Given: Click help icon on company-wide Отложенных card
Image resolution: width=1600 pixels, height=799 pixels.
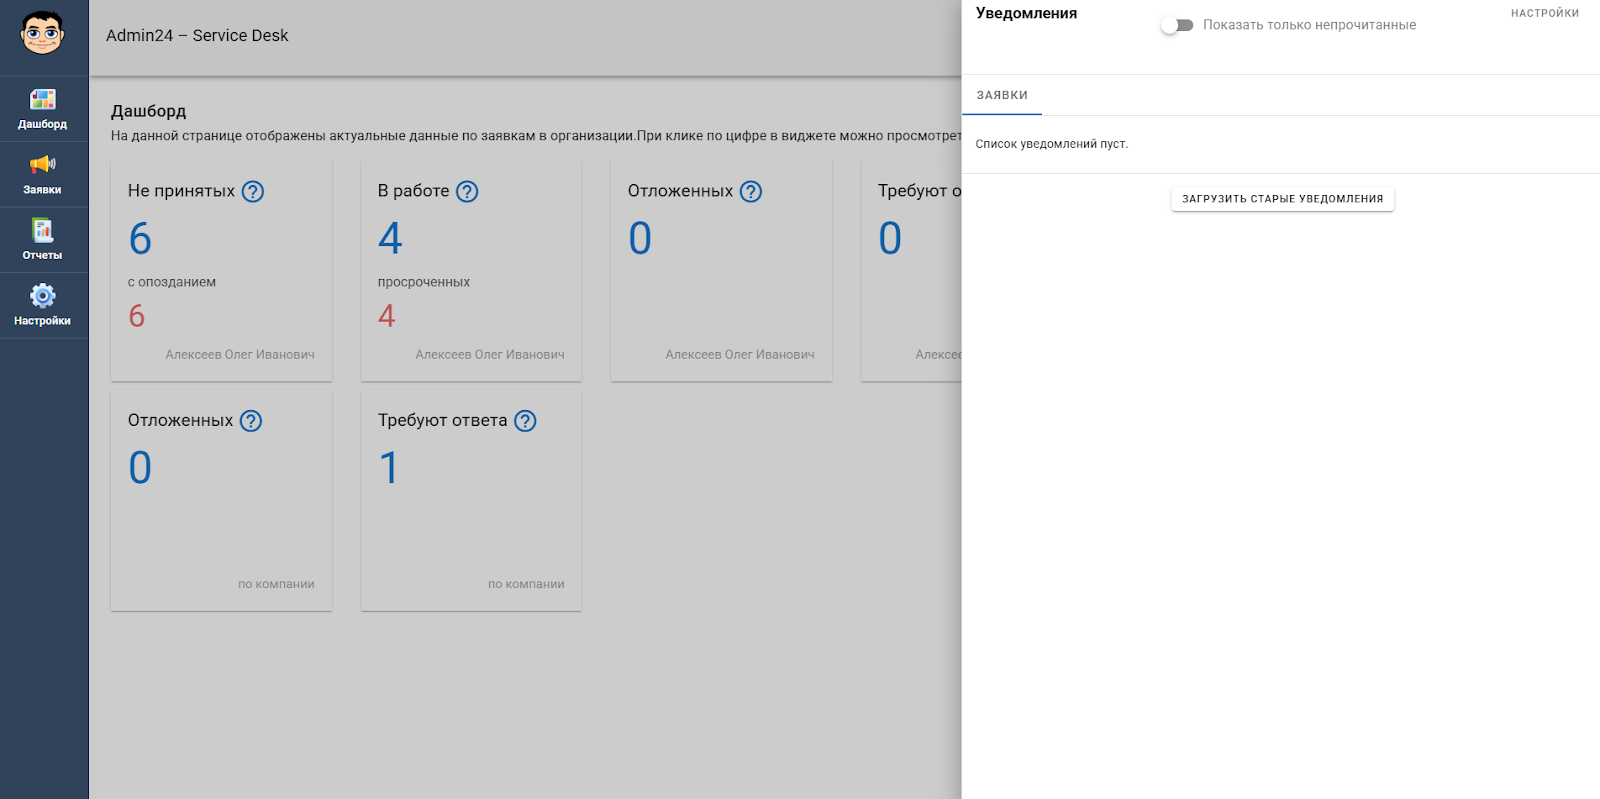Looking at the screenshot, I should 251,421.
